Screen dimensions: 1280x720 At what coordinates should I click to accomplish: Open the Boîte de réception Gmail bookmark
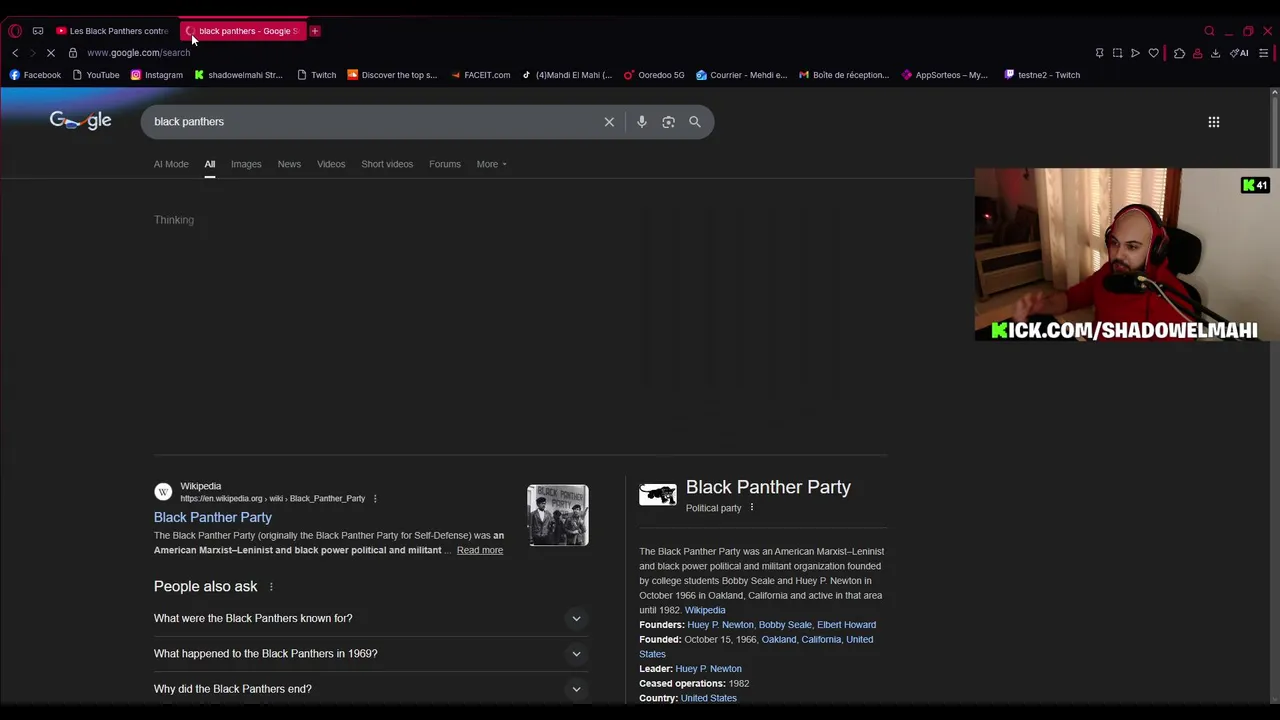point(845,75)
